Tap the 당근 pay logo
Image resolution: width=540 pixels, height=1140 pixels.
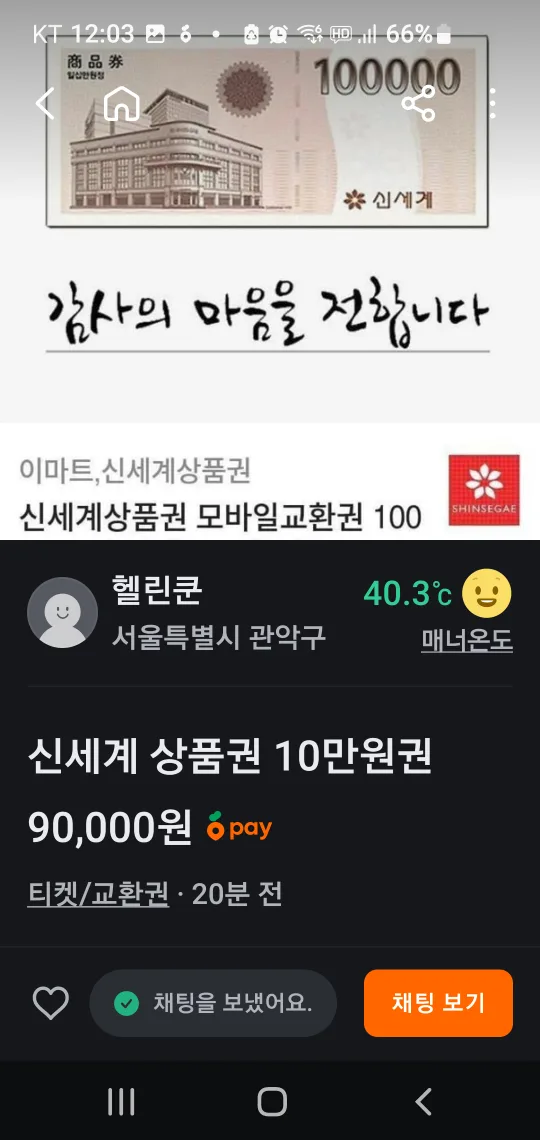[x=239, y=827]
